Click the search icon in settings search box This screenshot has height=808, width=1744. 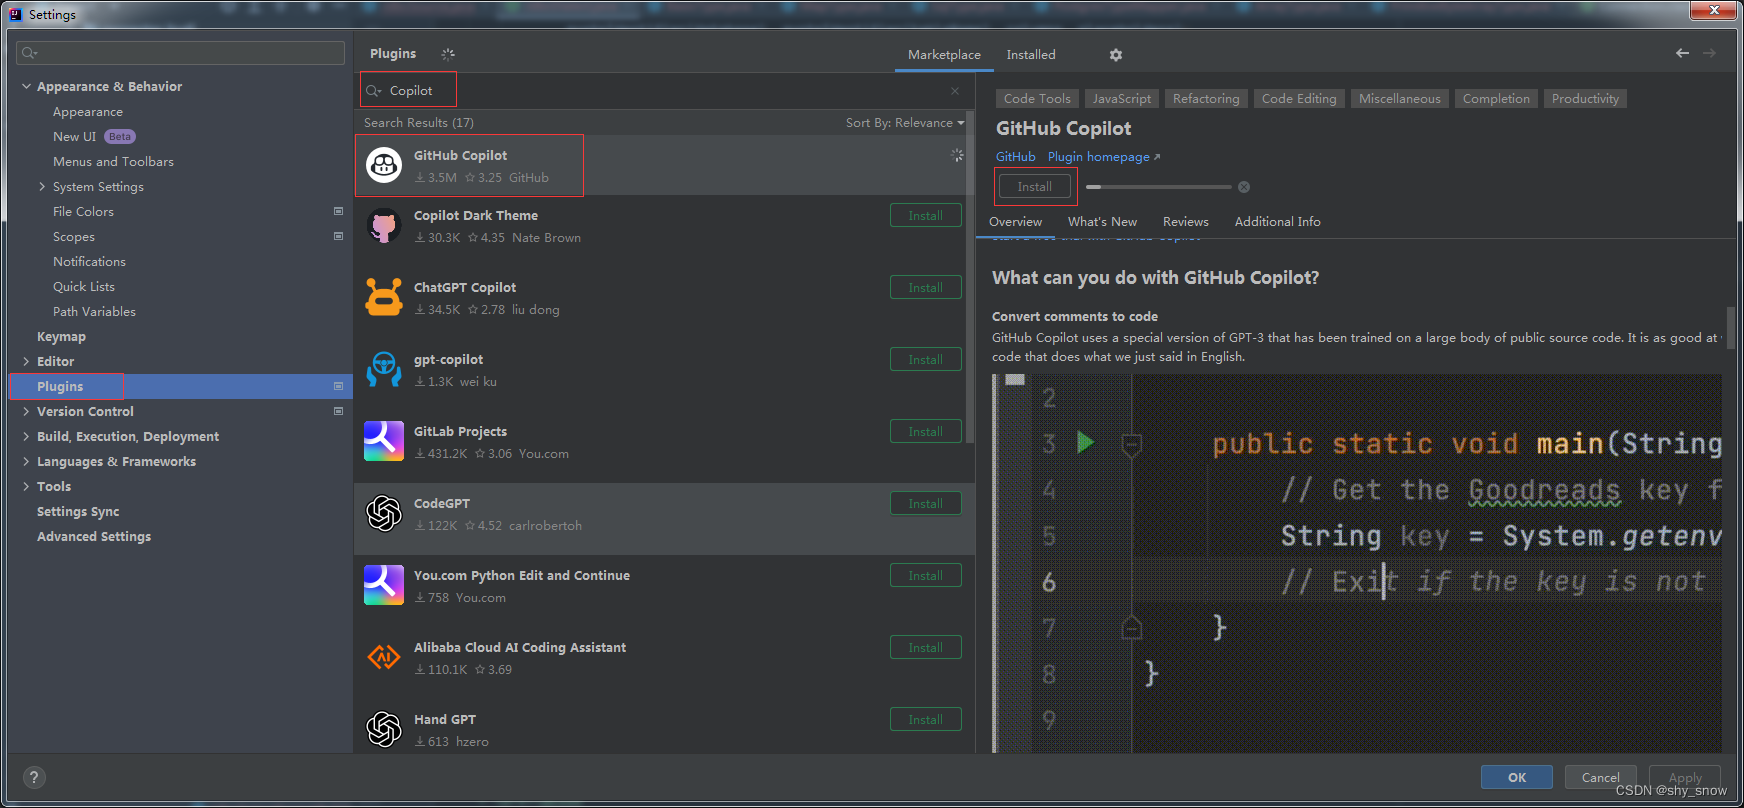point(29,53)
